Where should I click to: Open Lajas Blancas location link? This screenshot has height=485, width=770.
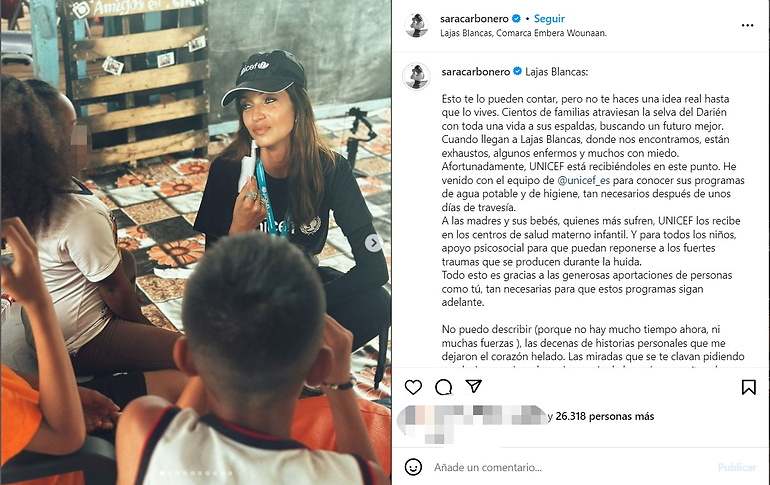(x=523, y=33)
